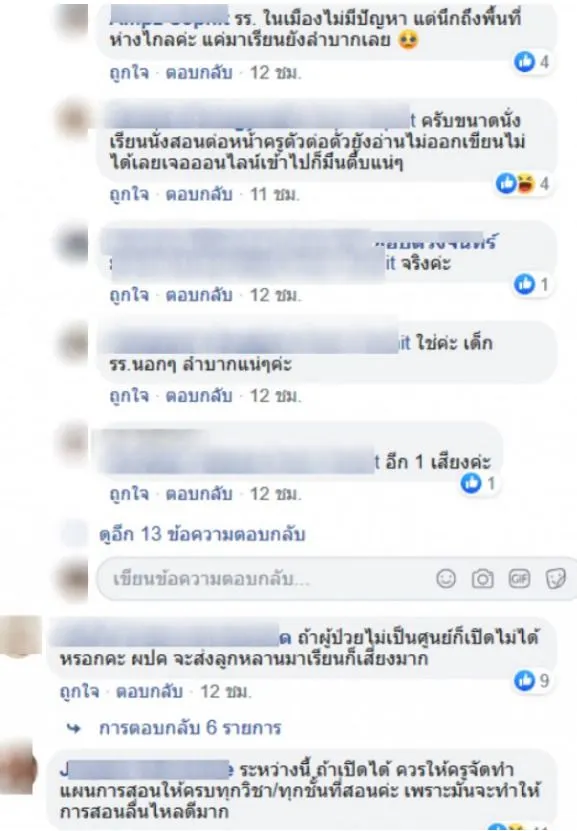Viewport: 577px width, 831px height.
Task: Like the 11 ชม. comment via 'ถูกใจ'
Action: [129, 195]
